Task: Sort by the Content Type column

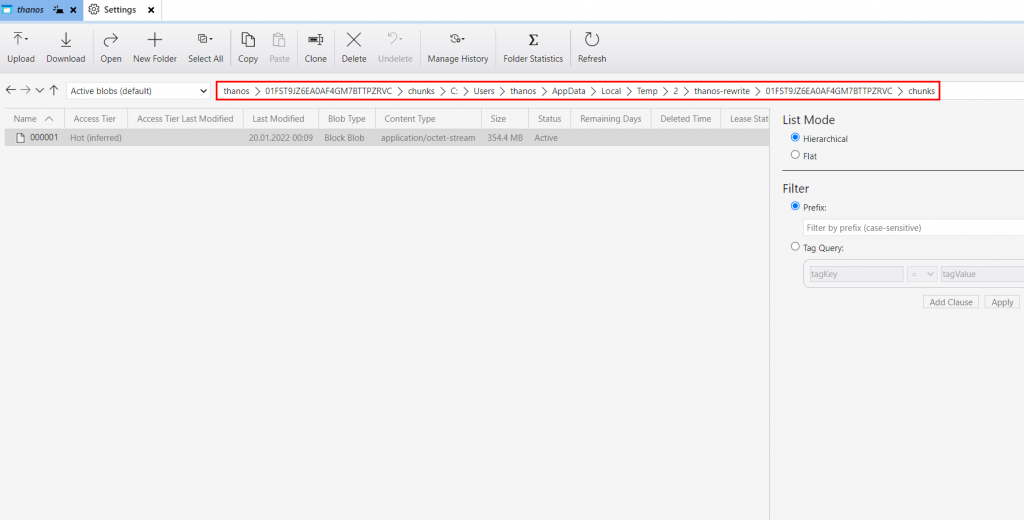Action: tap(409, 119)
